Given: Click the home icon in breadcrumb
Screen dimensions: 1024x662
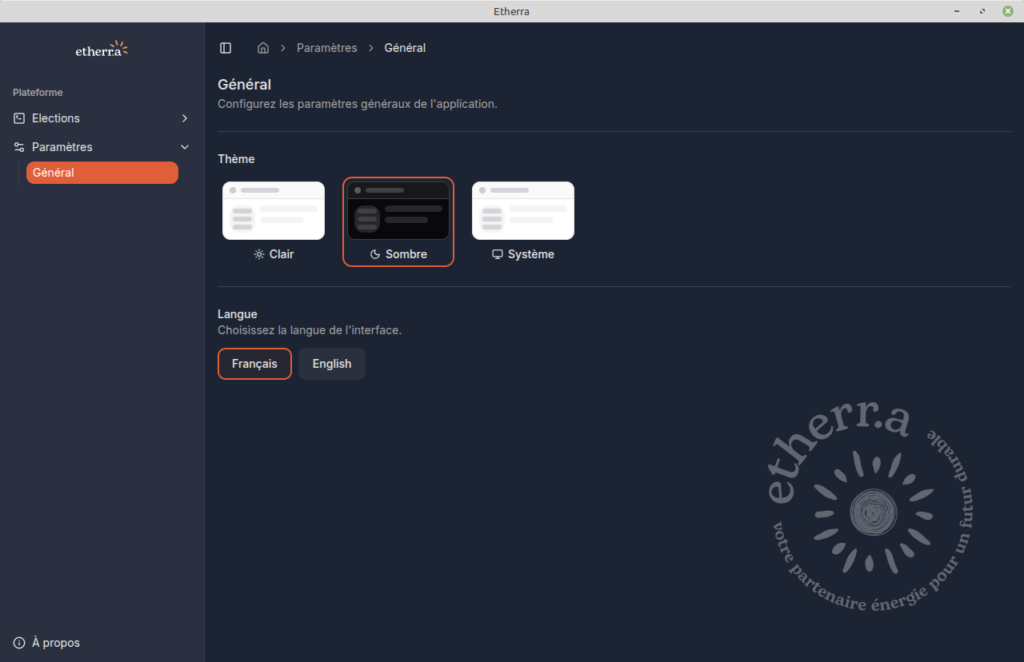Looking at the screenshot, I should [263, 48].
